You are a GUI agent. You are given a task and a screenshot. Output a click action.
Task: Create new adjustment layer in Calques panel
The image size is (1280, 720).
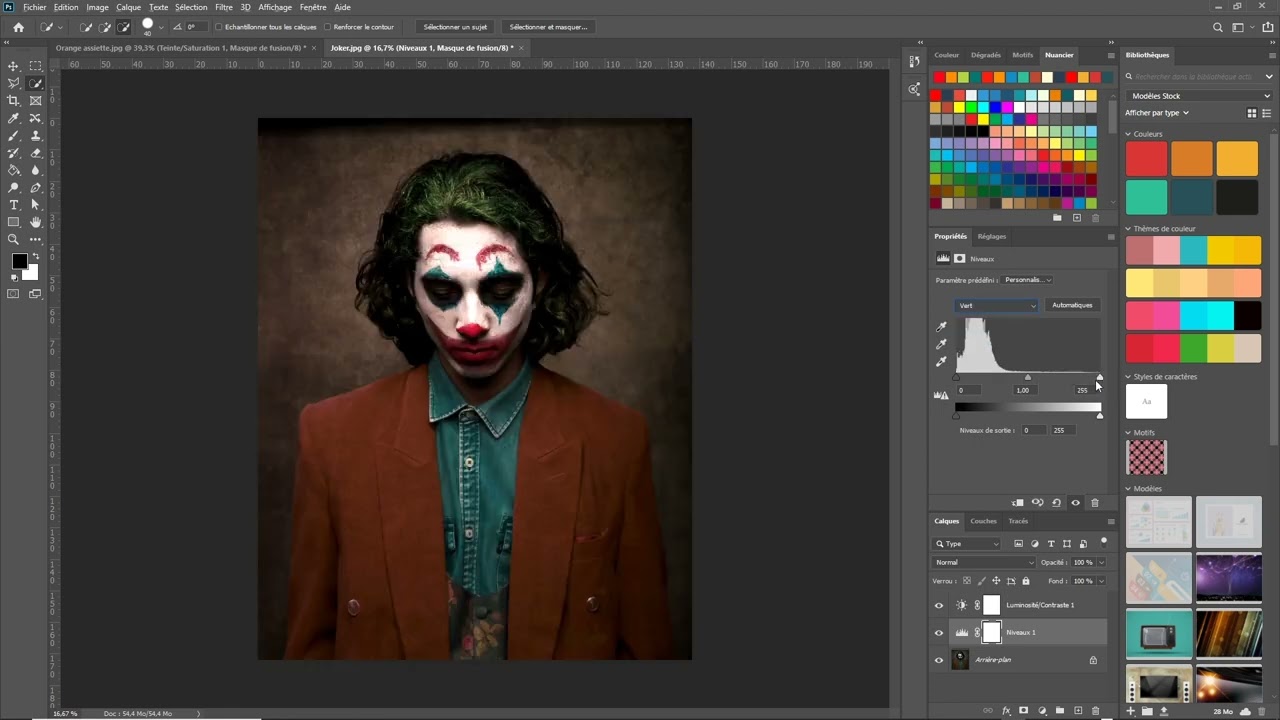click(x=1042, y=711)
